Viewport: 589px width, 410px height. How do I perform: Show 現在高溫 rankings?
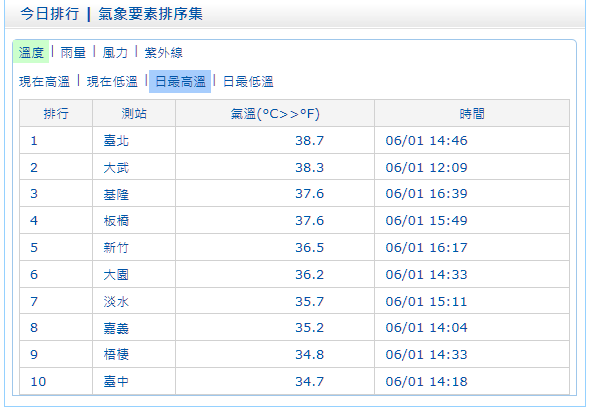click(x=44, y=81)
